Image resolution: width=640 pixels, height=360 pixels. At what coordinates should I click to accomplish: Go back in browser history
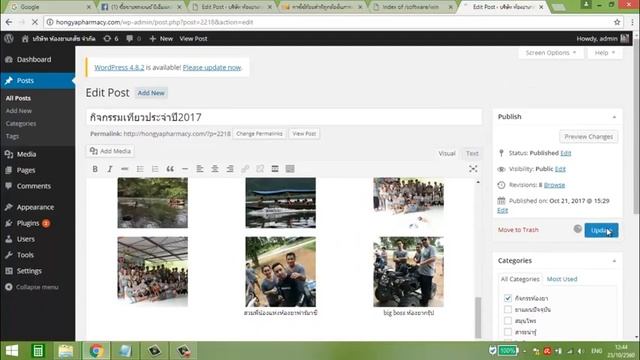click(x=9, y=22)
